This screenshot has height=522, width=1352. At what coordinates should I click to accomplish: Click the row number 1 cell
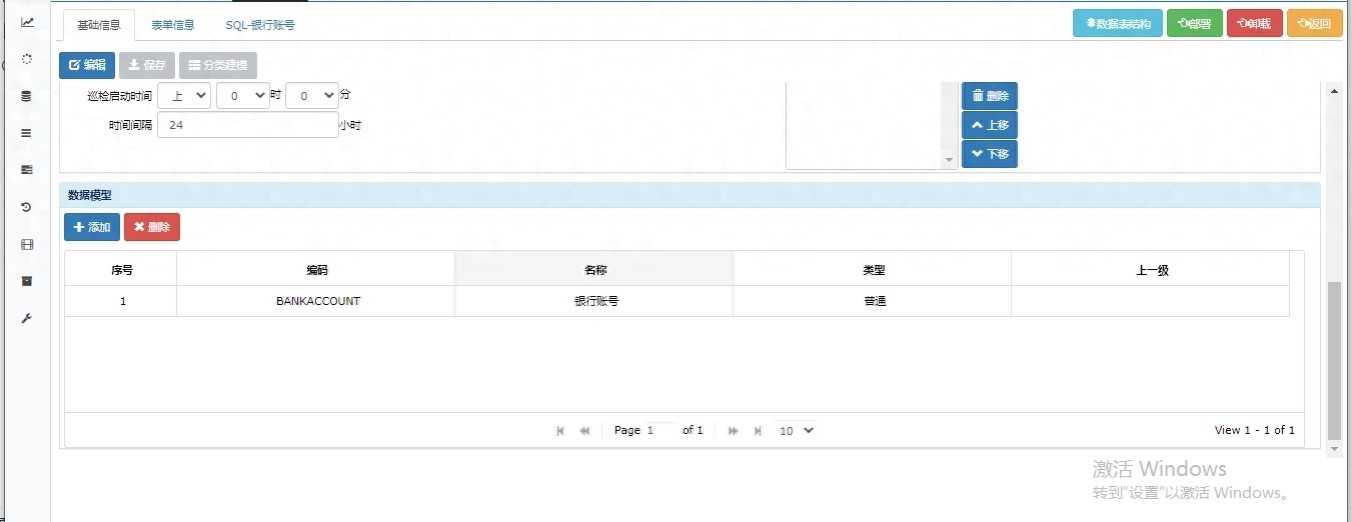pyautogui.click(x=121, y=301)
